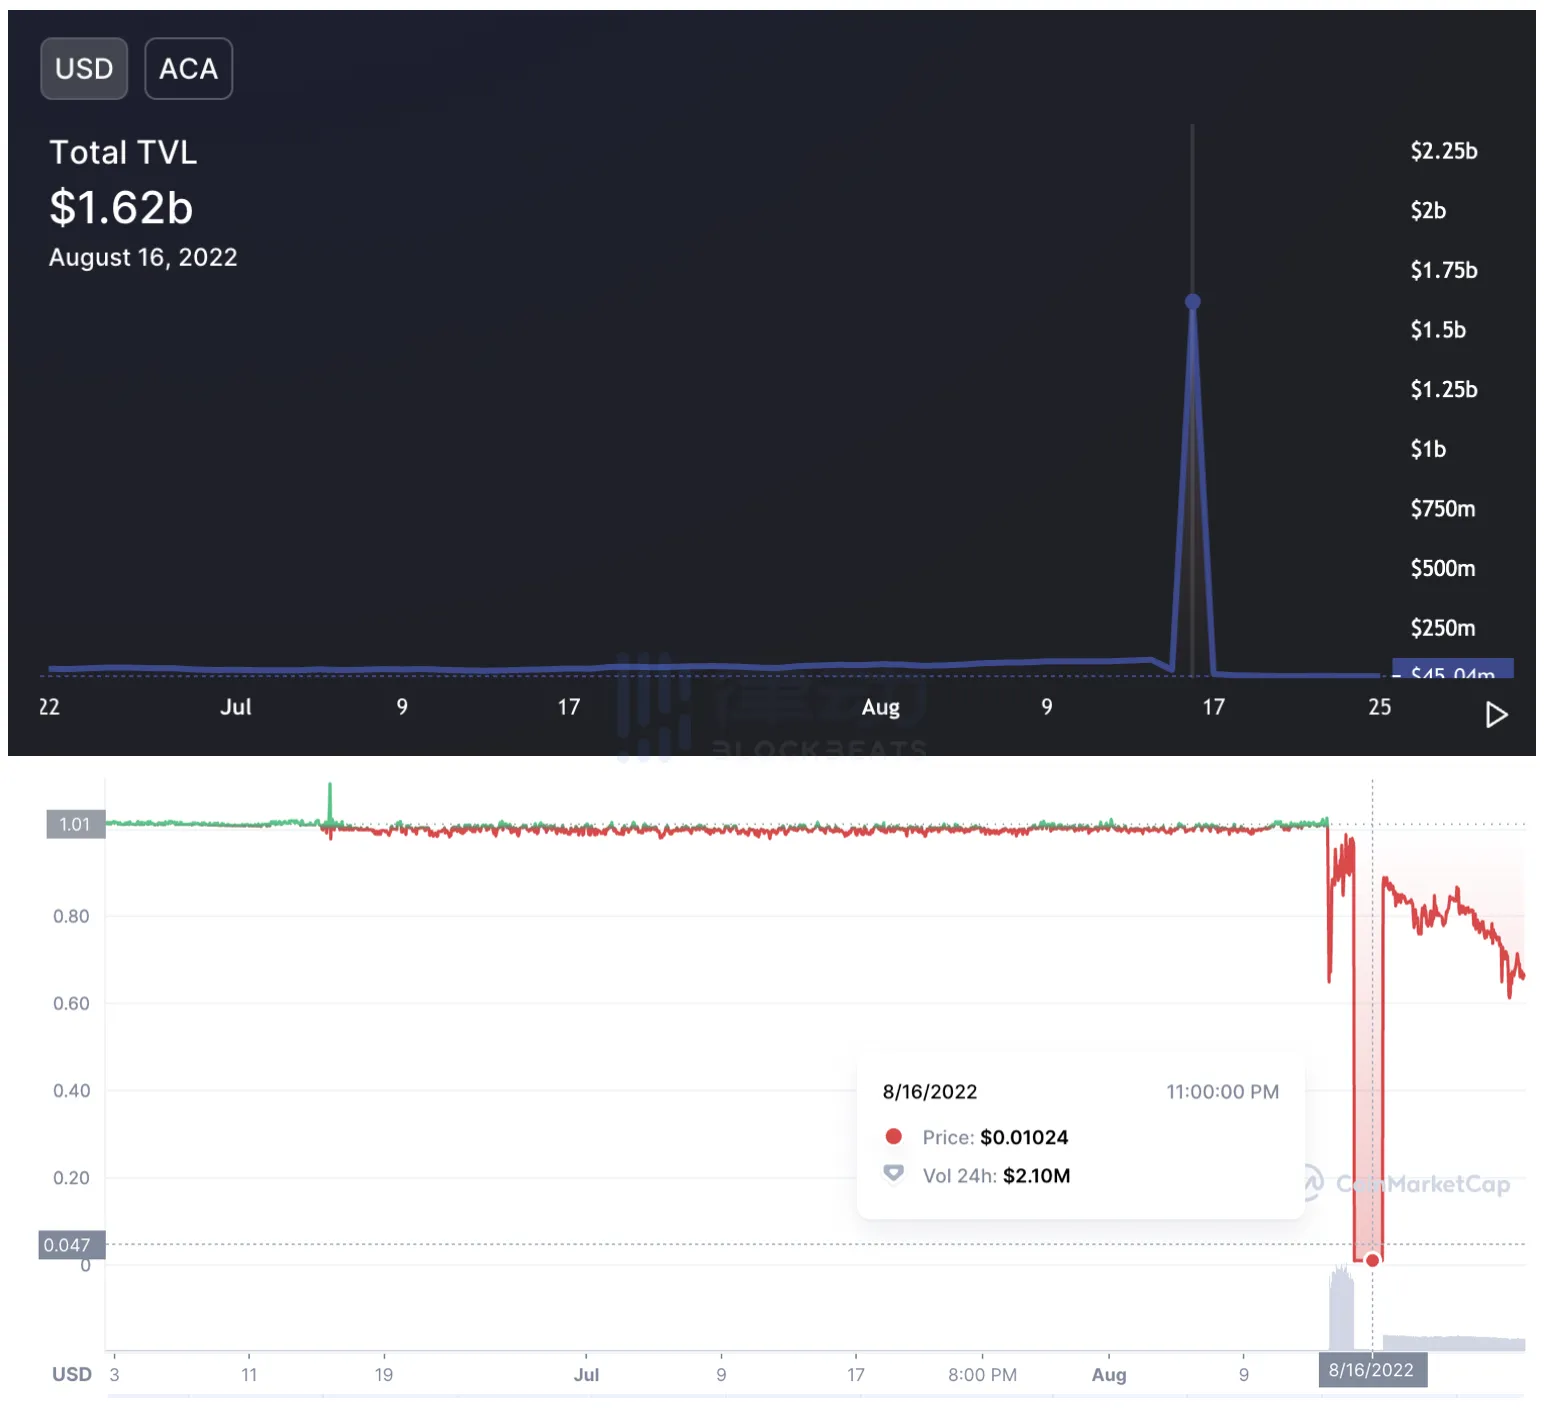The image size is (1544, 1416).
Task: Click the Aug label on the TVL chart axis
Action: tap(880, 707)
